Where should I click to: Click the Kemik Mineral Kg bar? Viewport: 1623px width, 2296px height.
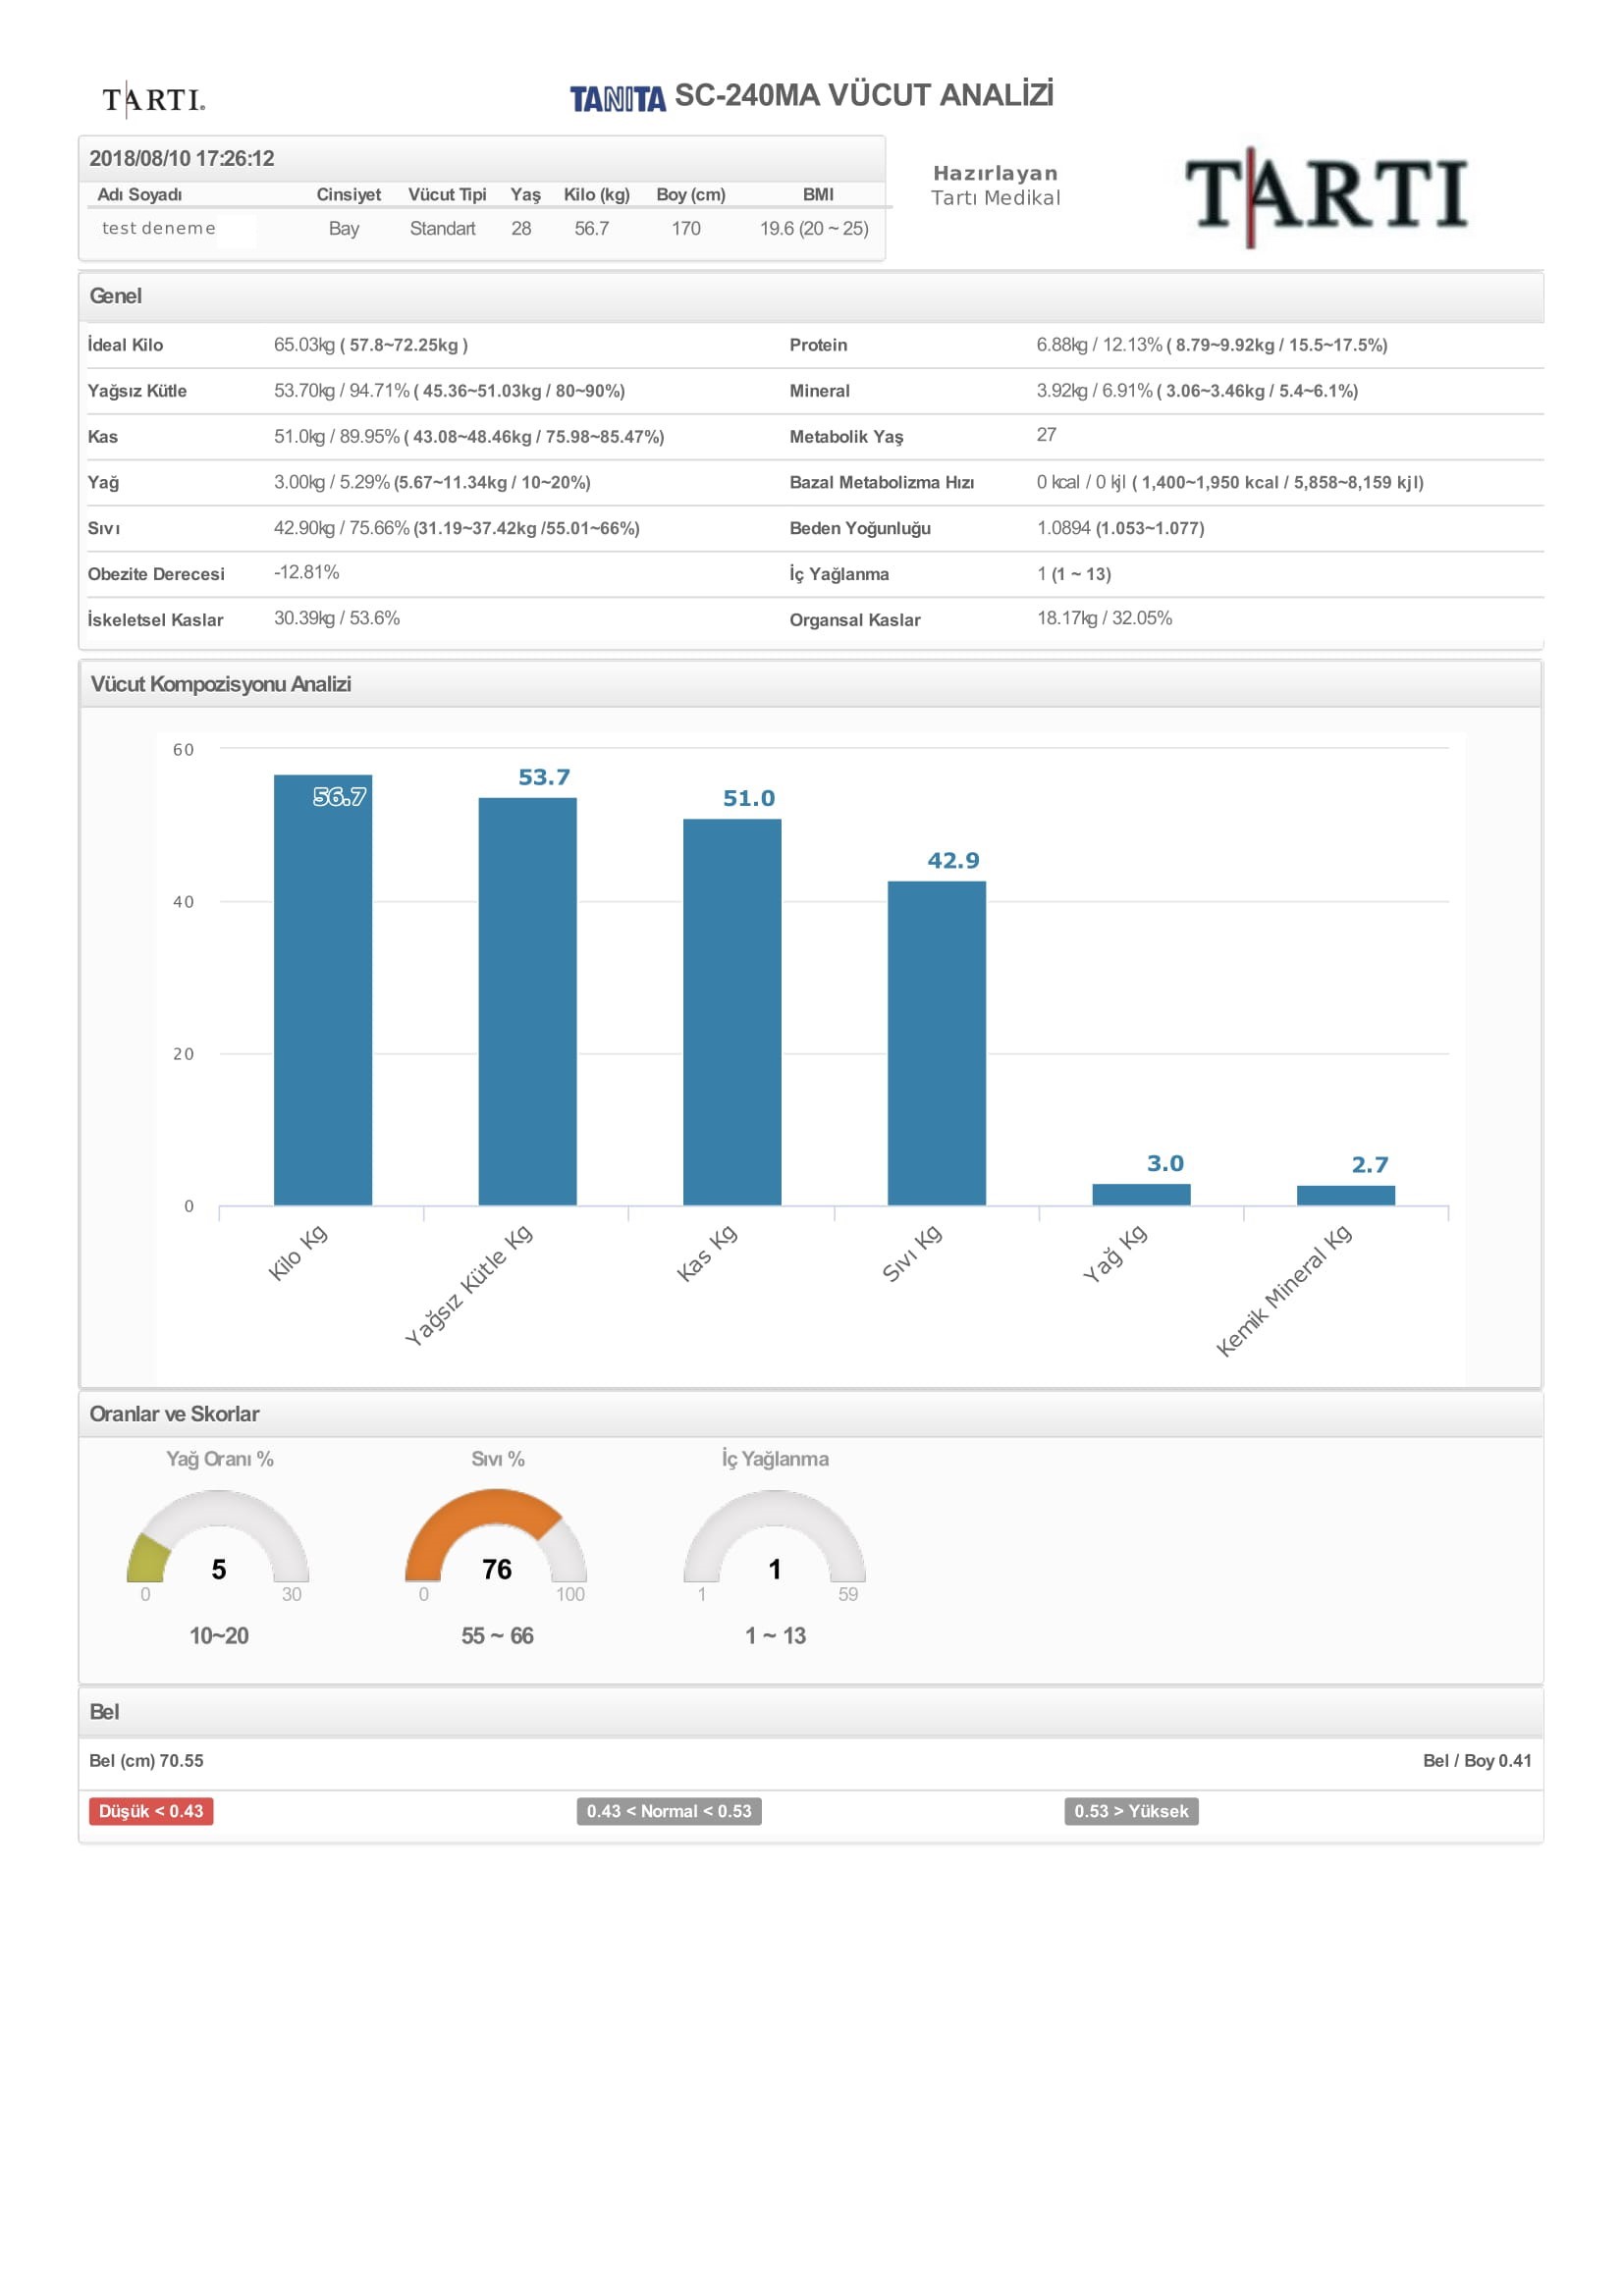[x=1345, y=1195]
